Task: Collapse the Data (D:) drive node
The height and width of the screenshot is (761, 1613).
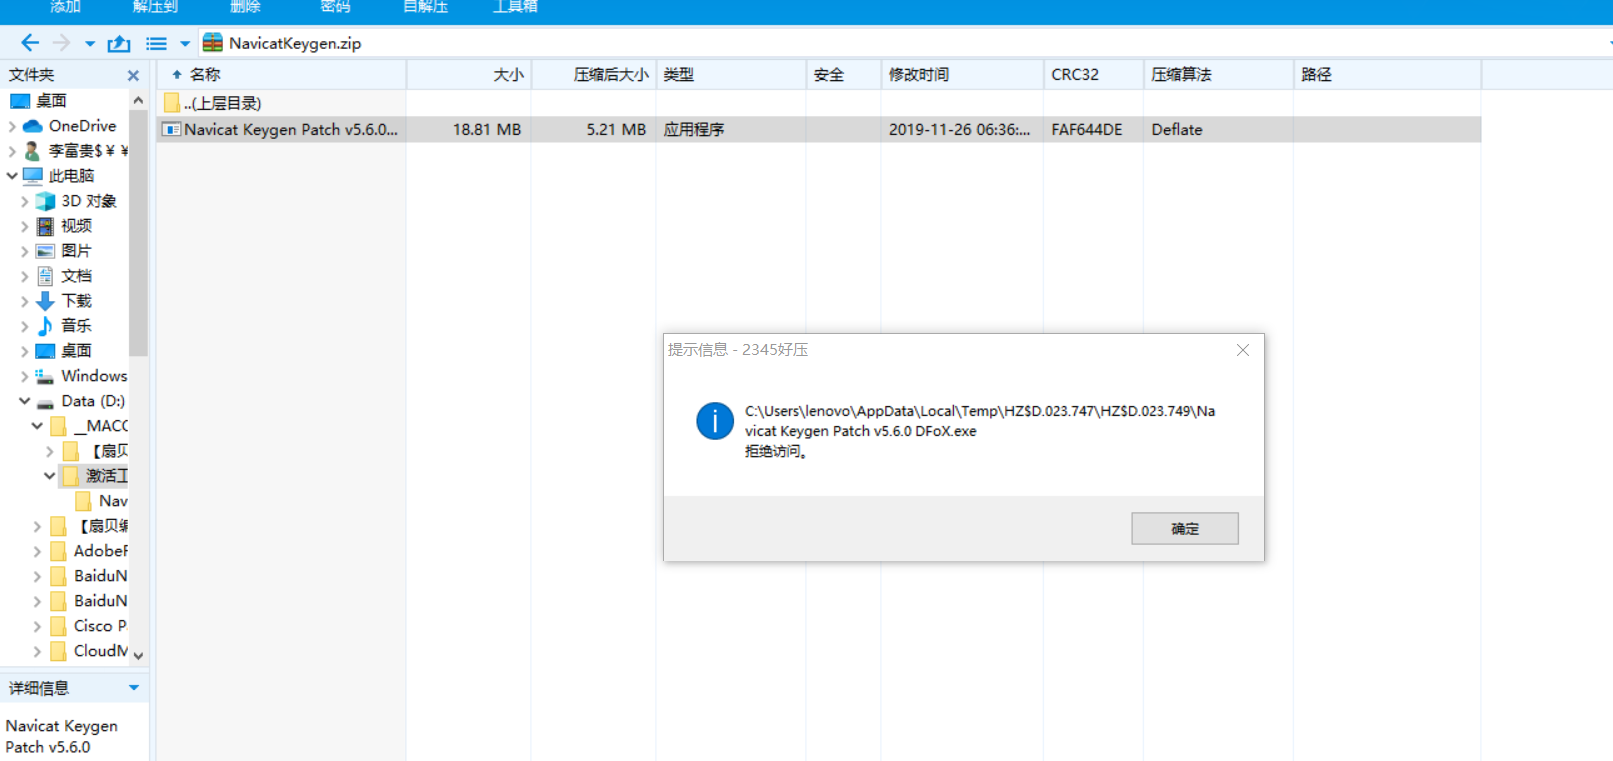Action: tap(24, 401)
